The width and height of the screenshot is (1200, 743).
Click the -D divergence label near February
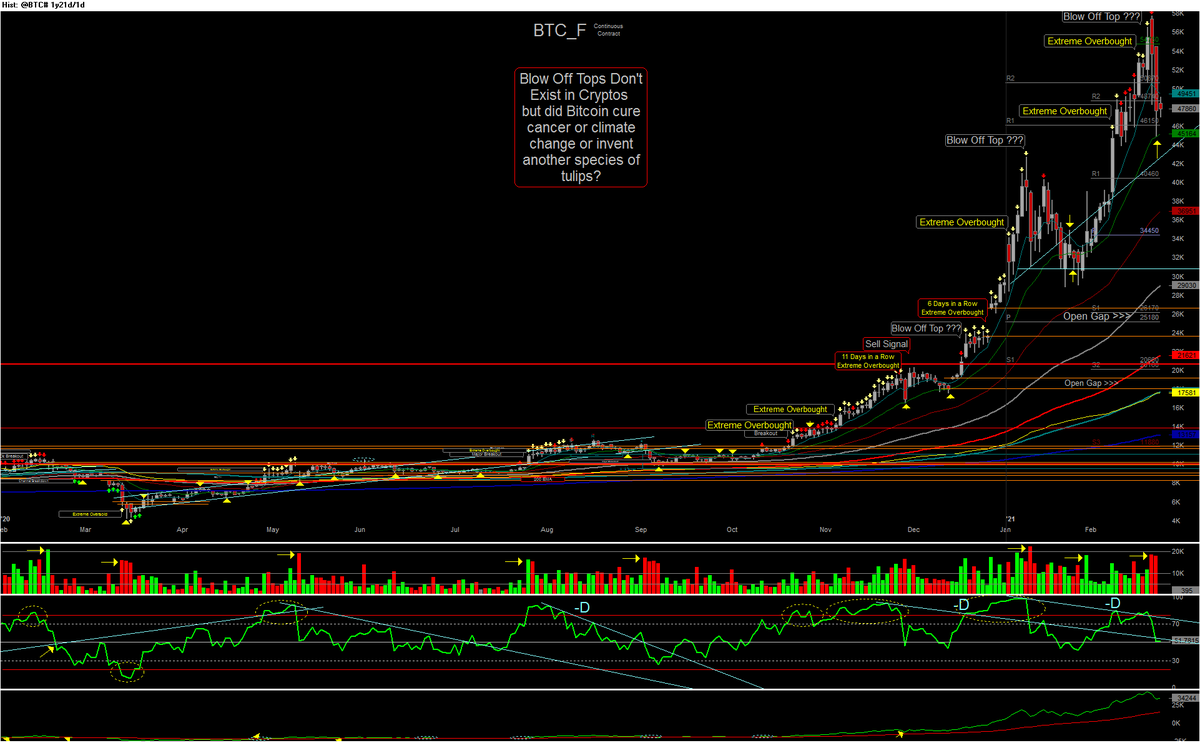click(x=1113, y=603)
